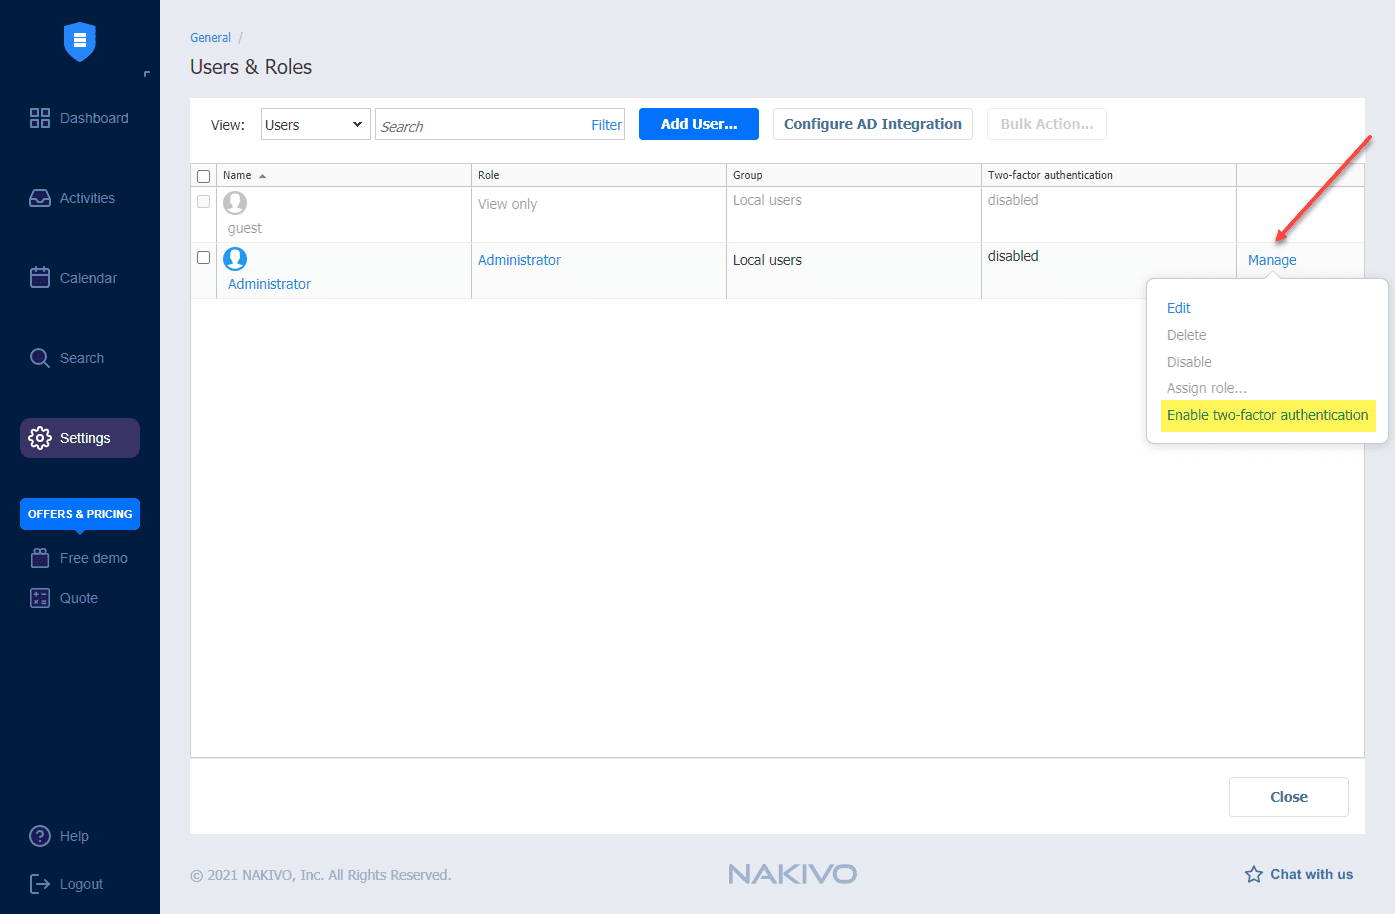This screenshot has height=914, width=1395.
Task: Click inside the Search filter field
Action: click(480, 124)
